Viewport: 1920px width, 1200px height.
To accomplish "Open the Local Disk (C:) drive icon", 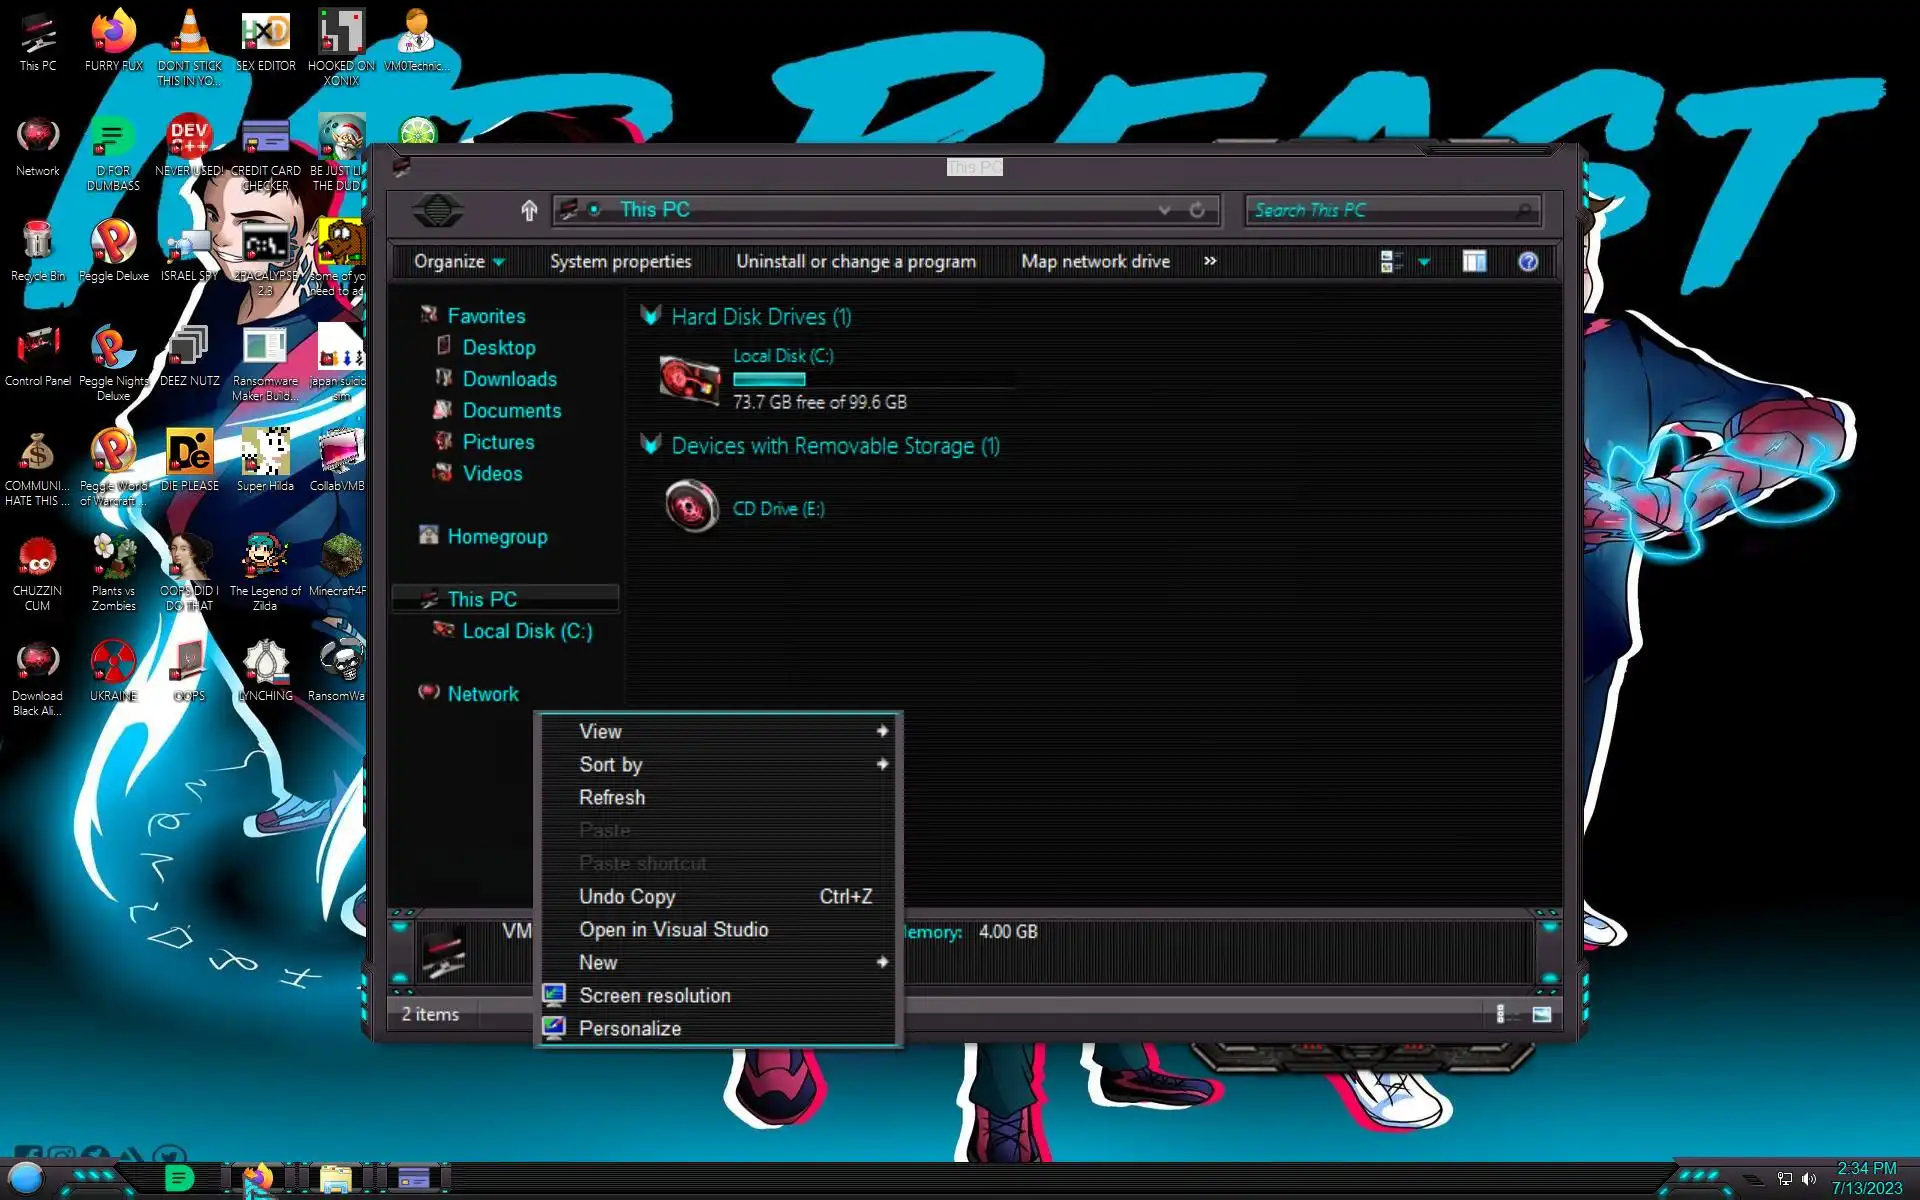I will tap(689, 380).
